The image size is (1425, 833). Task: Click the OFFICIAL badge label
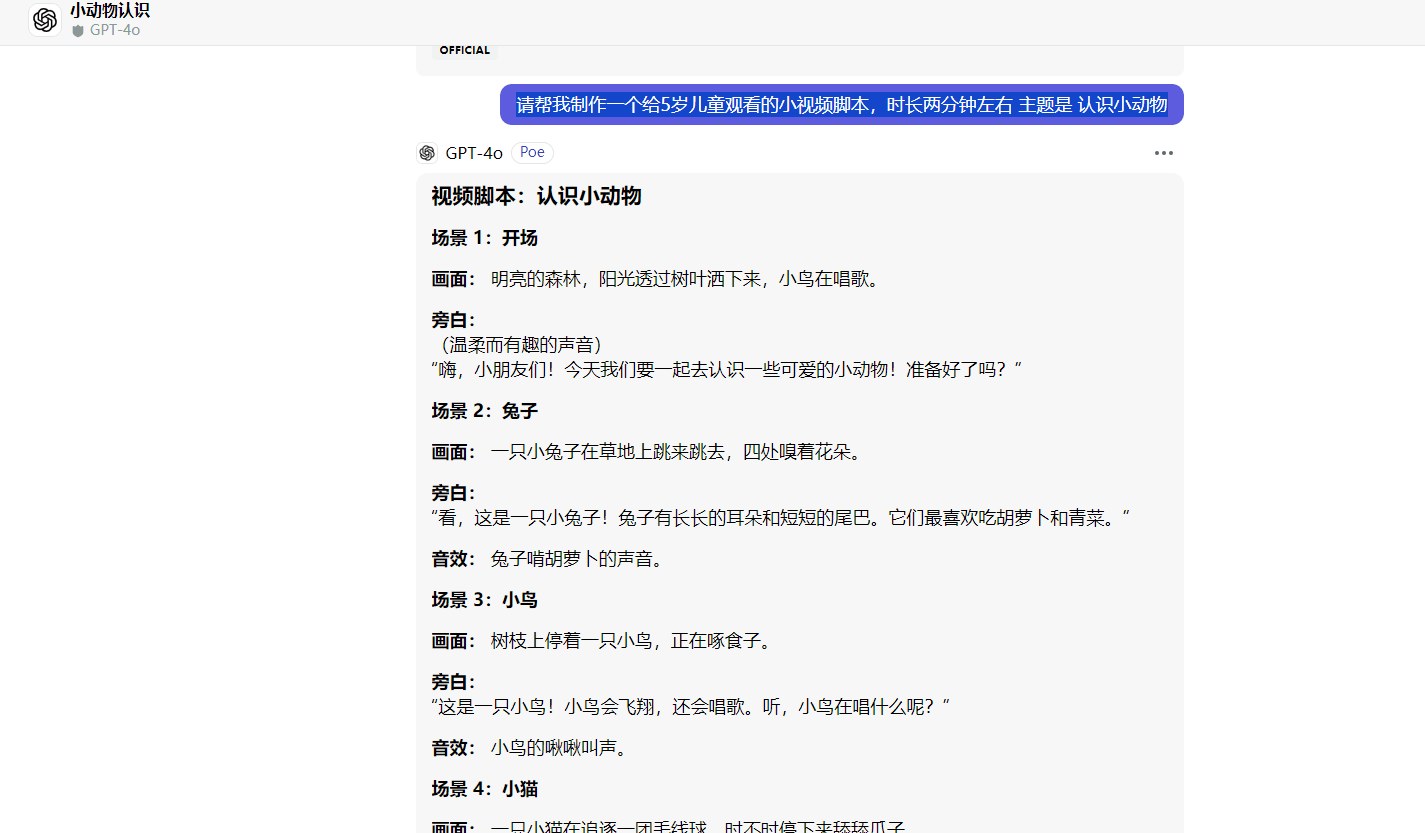tap(465, 50)
